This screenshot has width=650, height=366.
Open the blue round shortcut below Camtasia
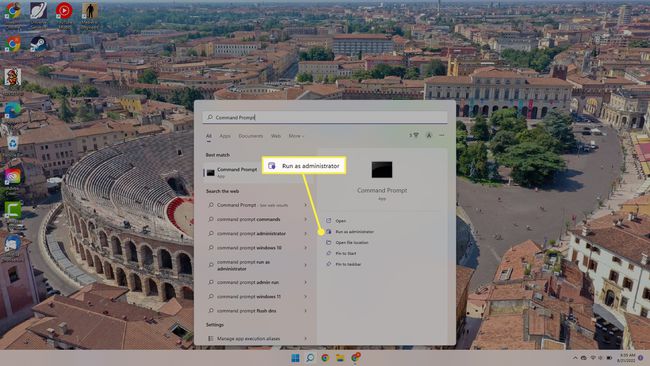coord(13,243)
